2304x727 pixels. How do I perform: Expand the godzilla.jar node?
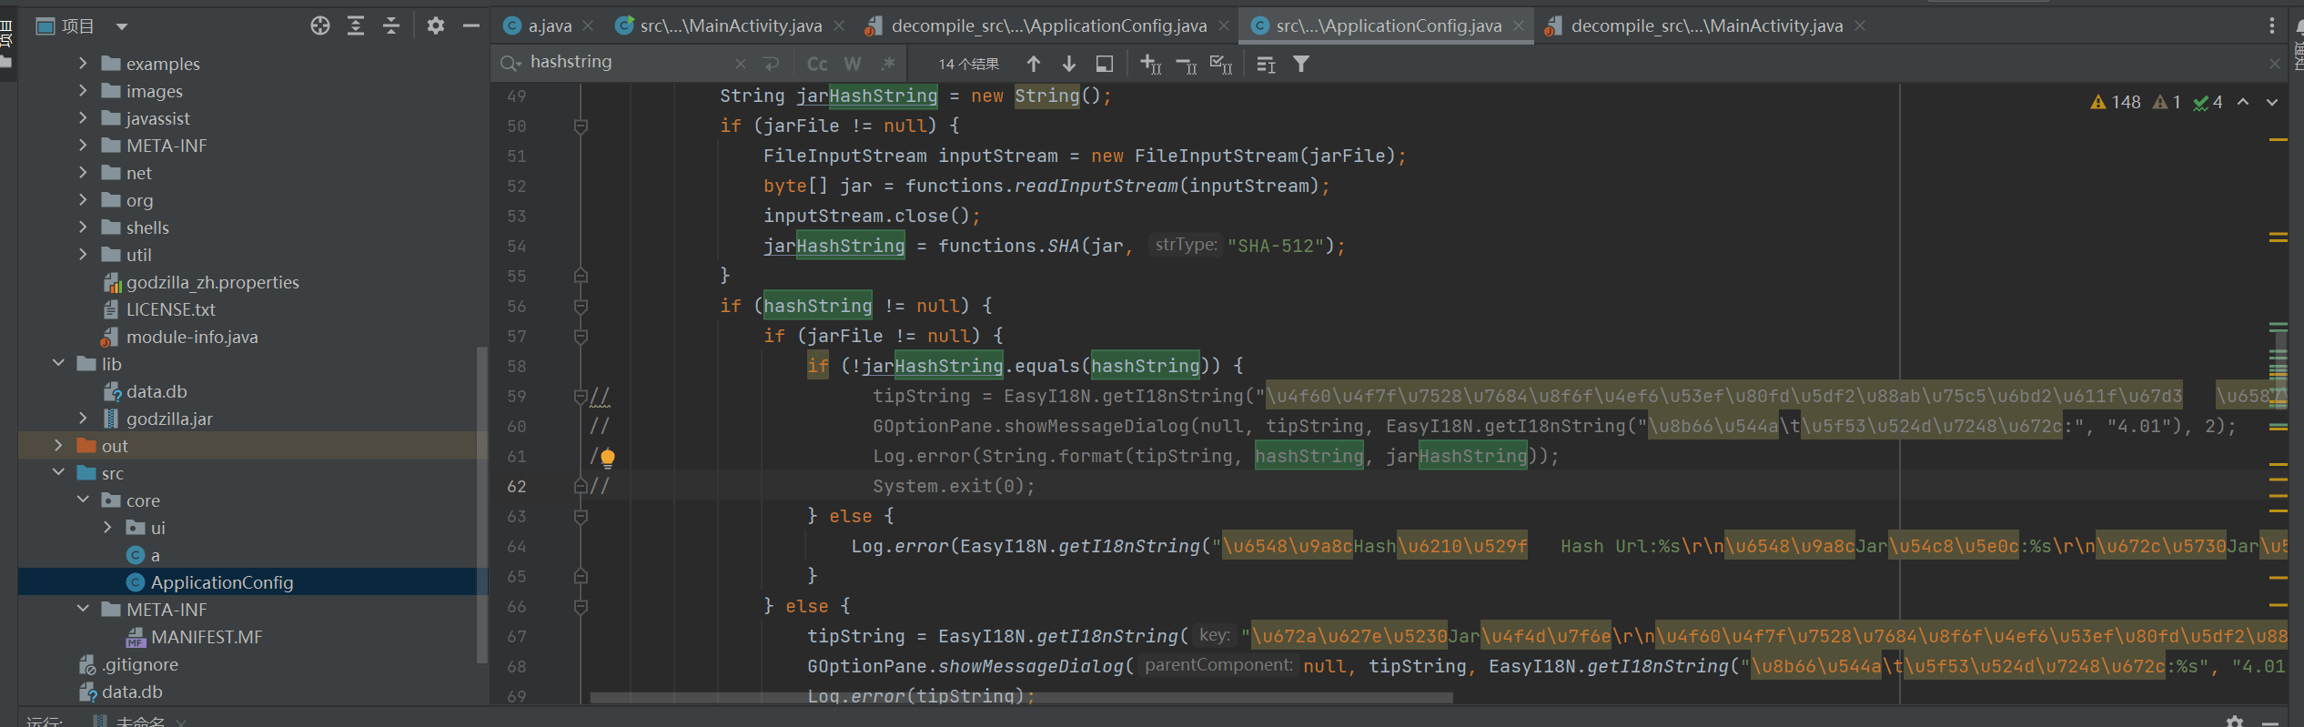coord(83,418)
